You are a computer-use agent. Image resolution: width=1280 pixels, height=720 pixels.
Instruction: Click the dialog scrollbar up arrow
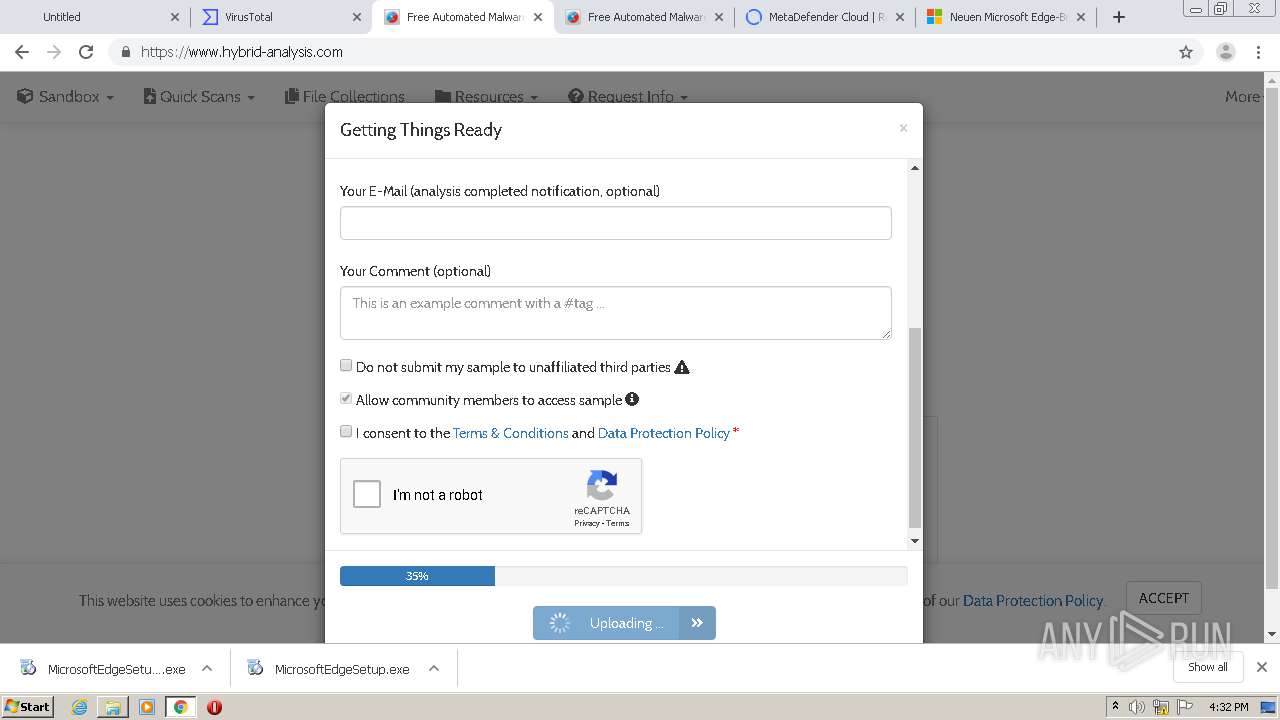click(914, 168)
